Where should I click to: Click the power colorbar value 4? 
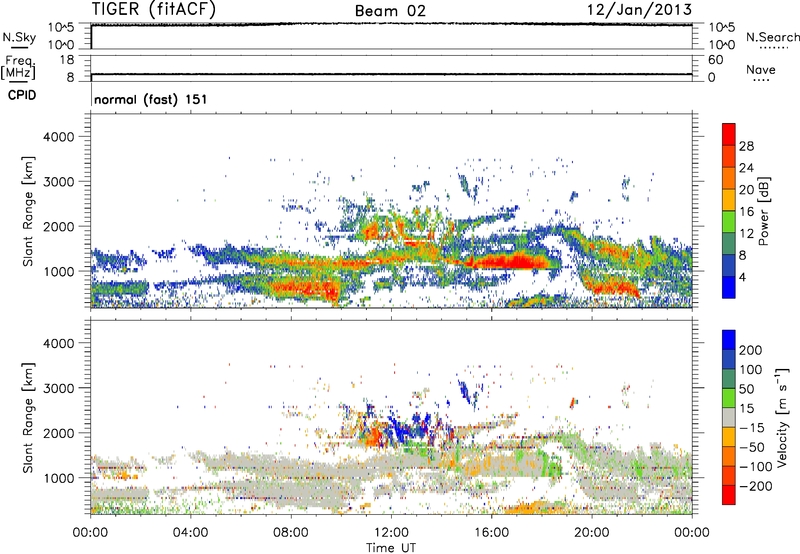[x=743, y=277]
